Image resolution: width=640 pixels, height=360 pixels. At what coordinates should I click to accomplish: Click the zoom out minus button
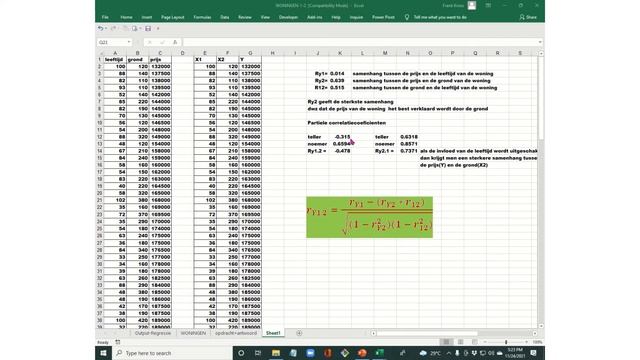(x=484, y=342)
